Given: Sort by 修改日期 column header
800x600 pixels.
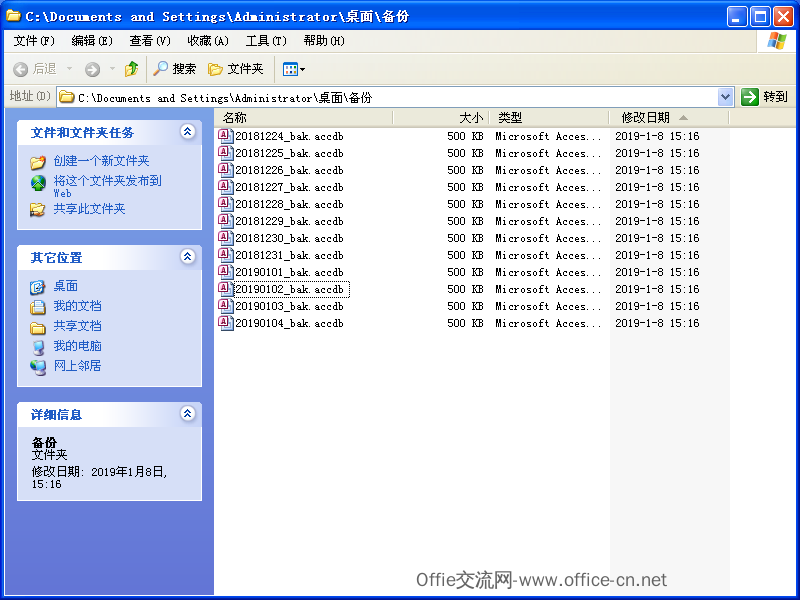Looking at the screenshot, I should 669,118.
